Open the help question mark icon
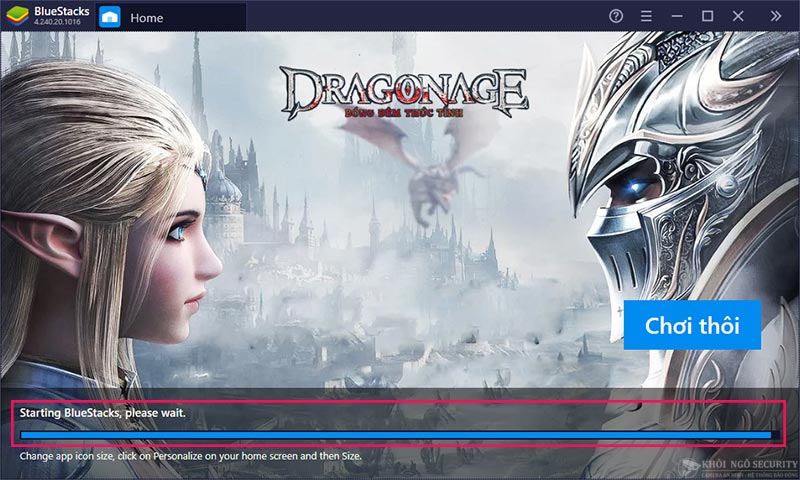 point(616,16)
